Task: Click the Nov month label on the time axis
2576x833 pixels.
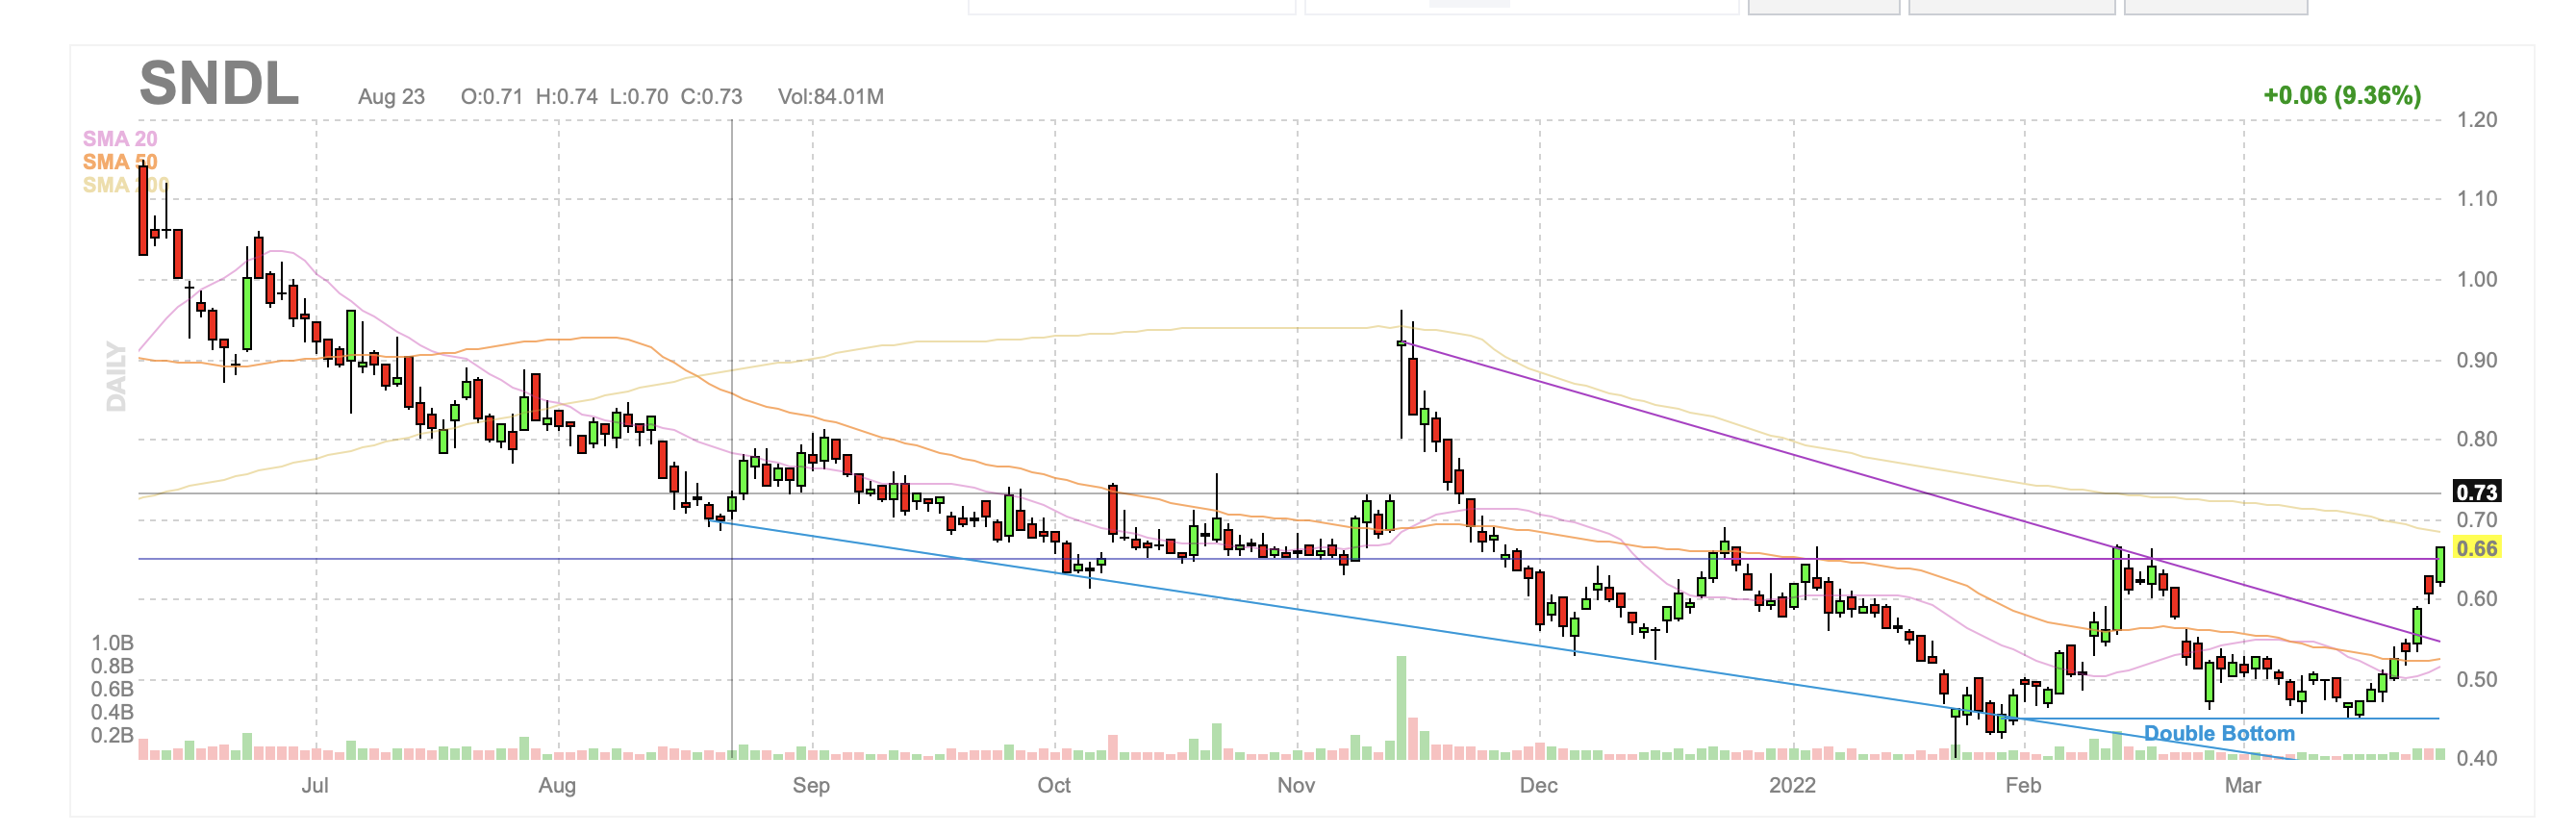Action: click(1296, 786)
